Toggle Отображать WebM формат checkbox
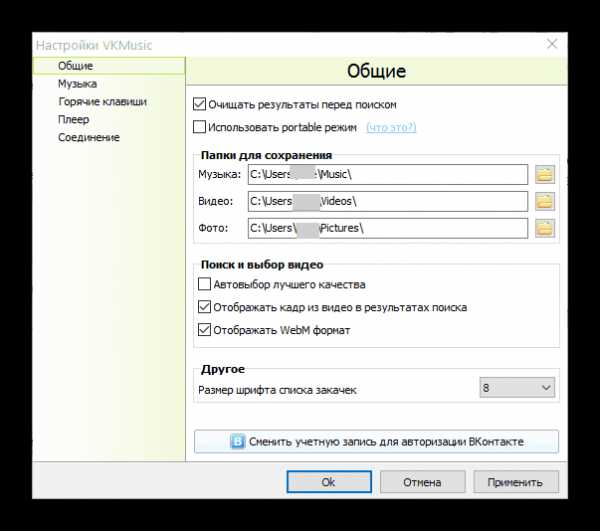Image resolution: width=600 pixels, height=531 pixels. pos(204,330)
